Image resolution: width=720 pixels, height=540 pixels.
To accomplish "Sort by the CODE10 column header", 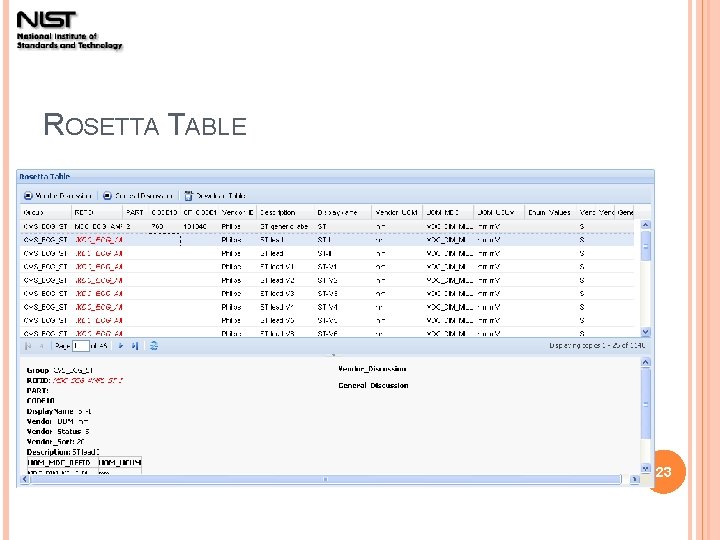I will 164,213.
